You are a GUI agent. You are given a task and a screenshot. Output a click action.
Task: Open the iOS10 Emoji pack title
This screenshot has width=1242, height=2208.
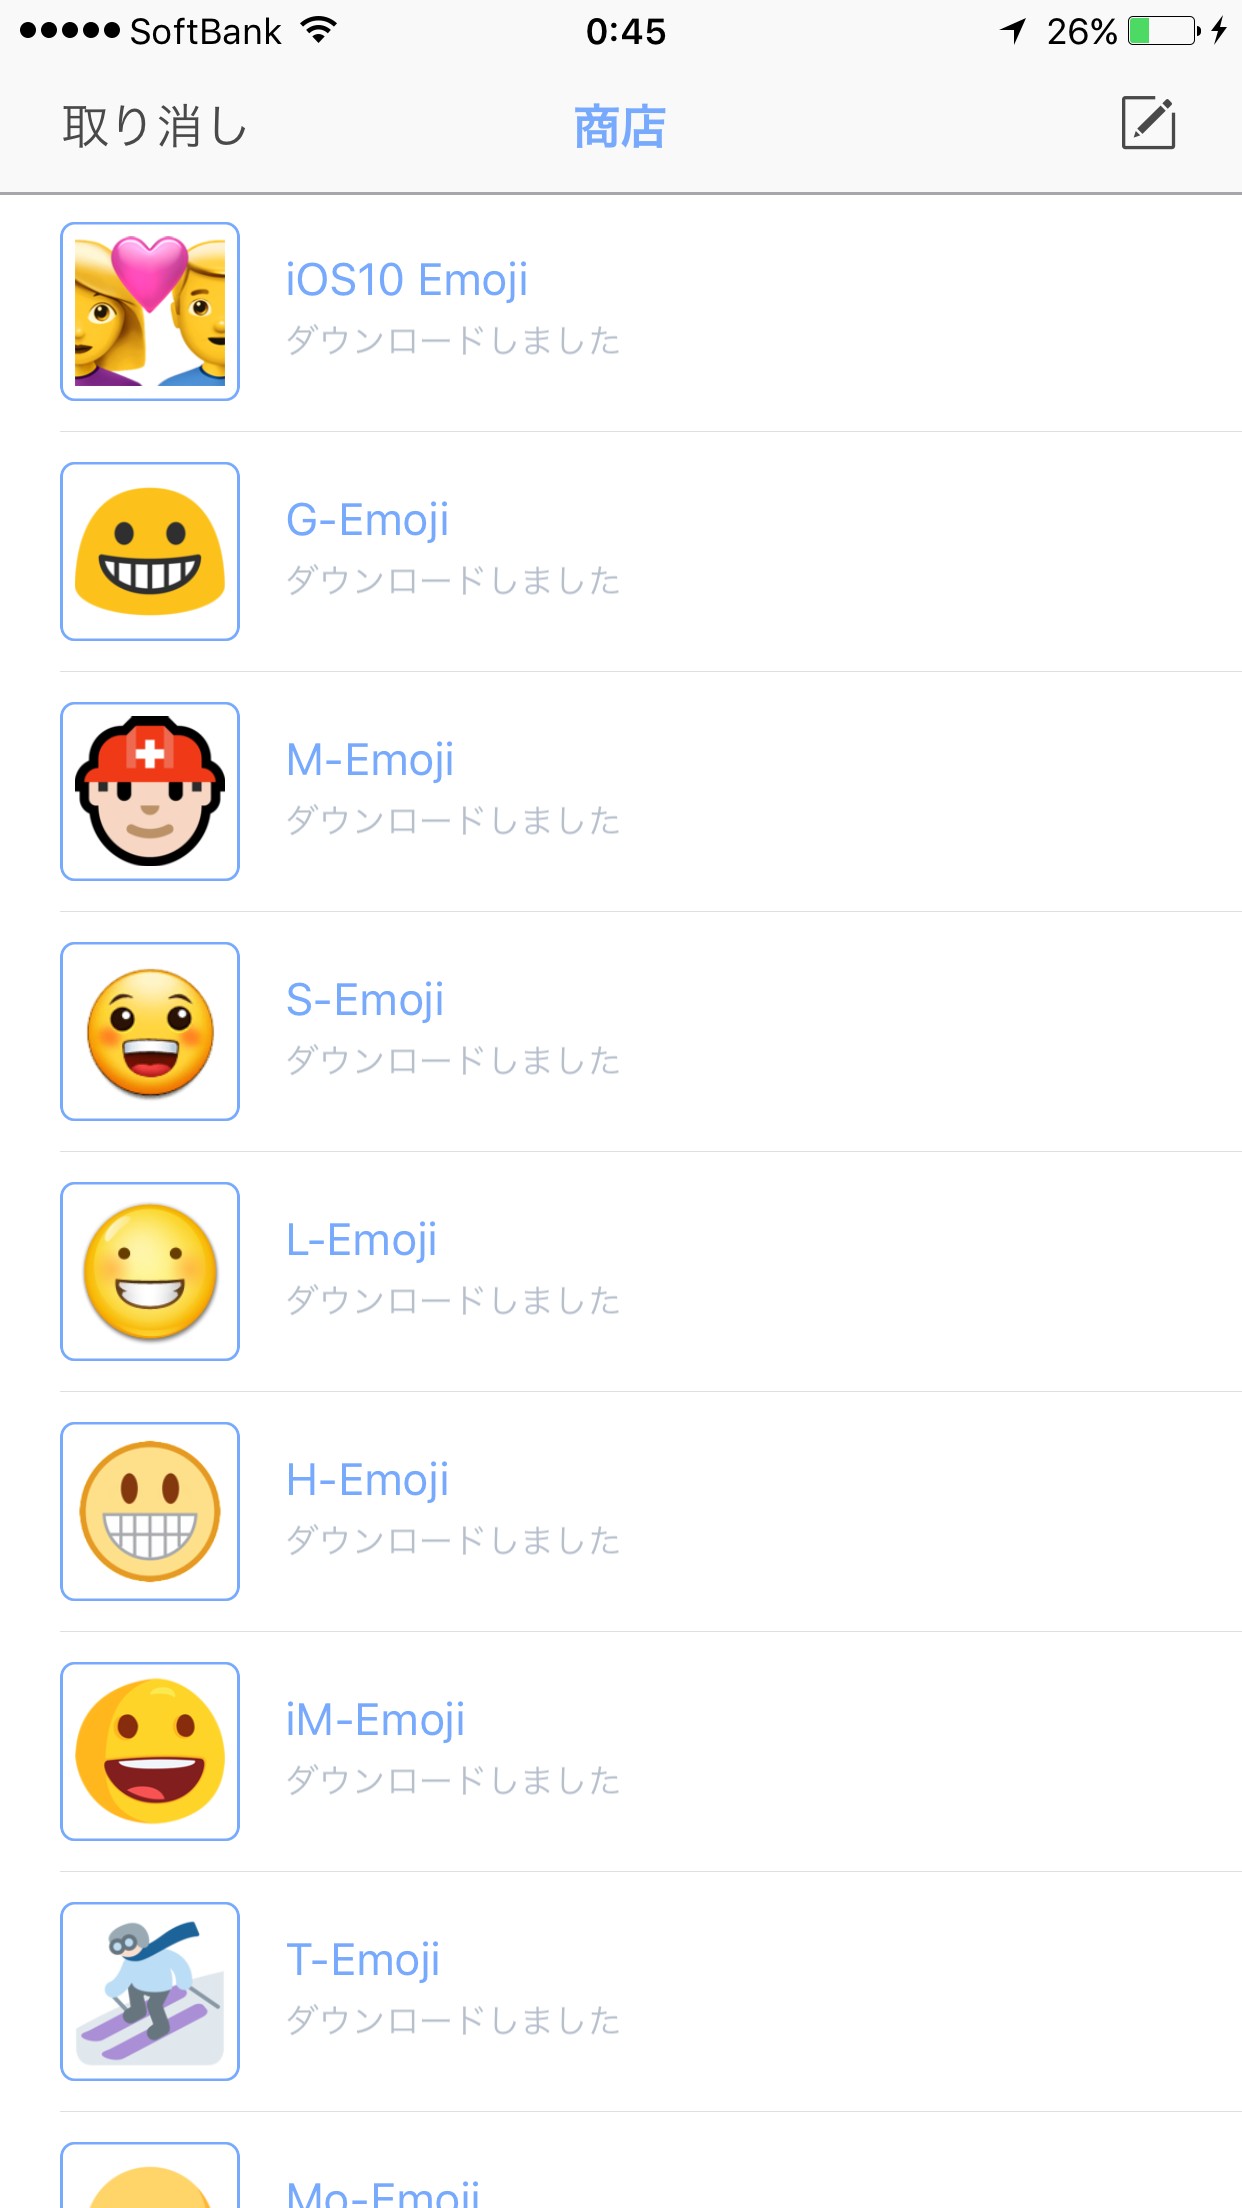coord(407,280)
